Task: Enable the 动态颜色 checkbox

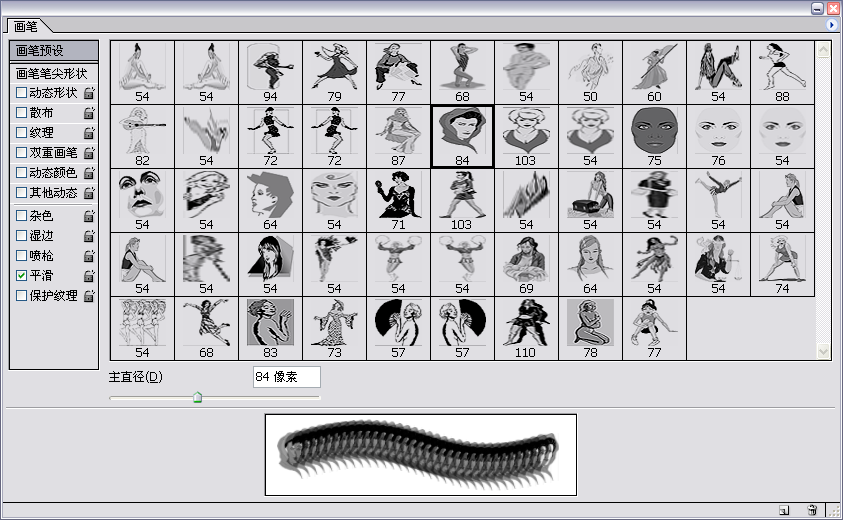Action: (x=22, y=172)
